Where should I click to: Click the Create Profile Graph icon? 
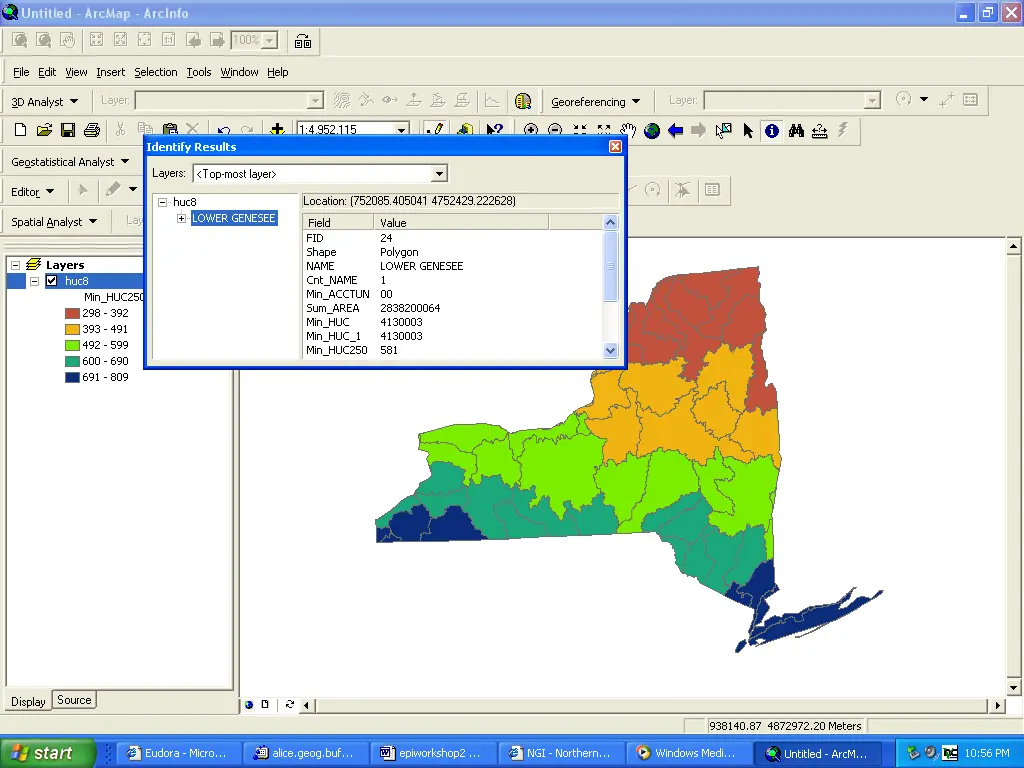pos(492,100)
